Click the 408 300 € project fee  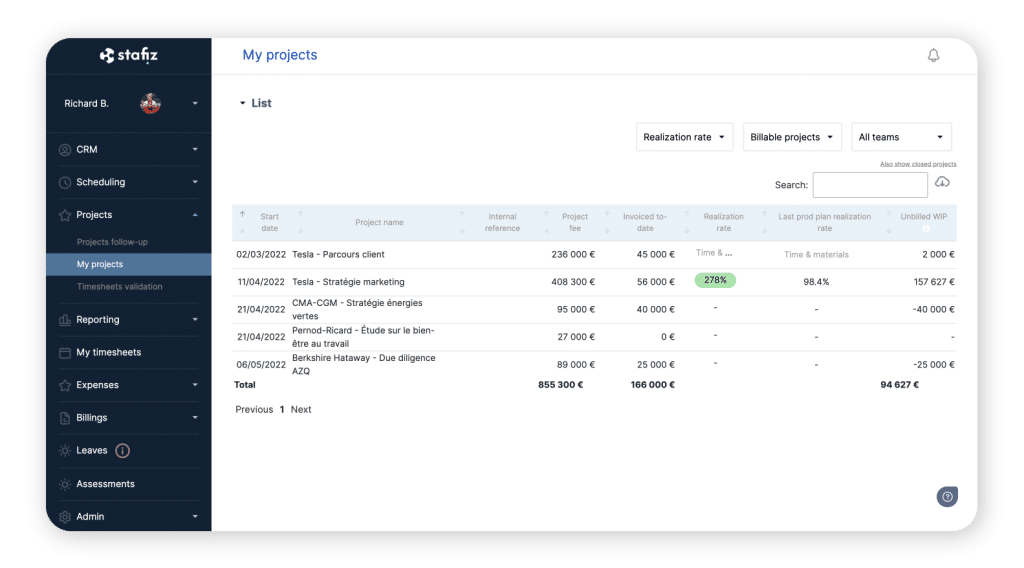(x=573, y=282)
